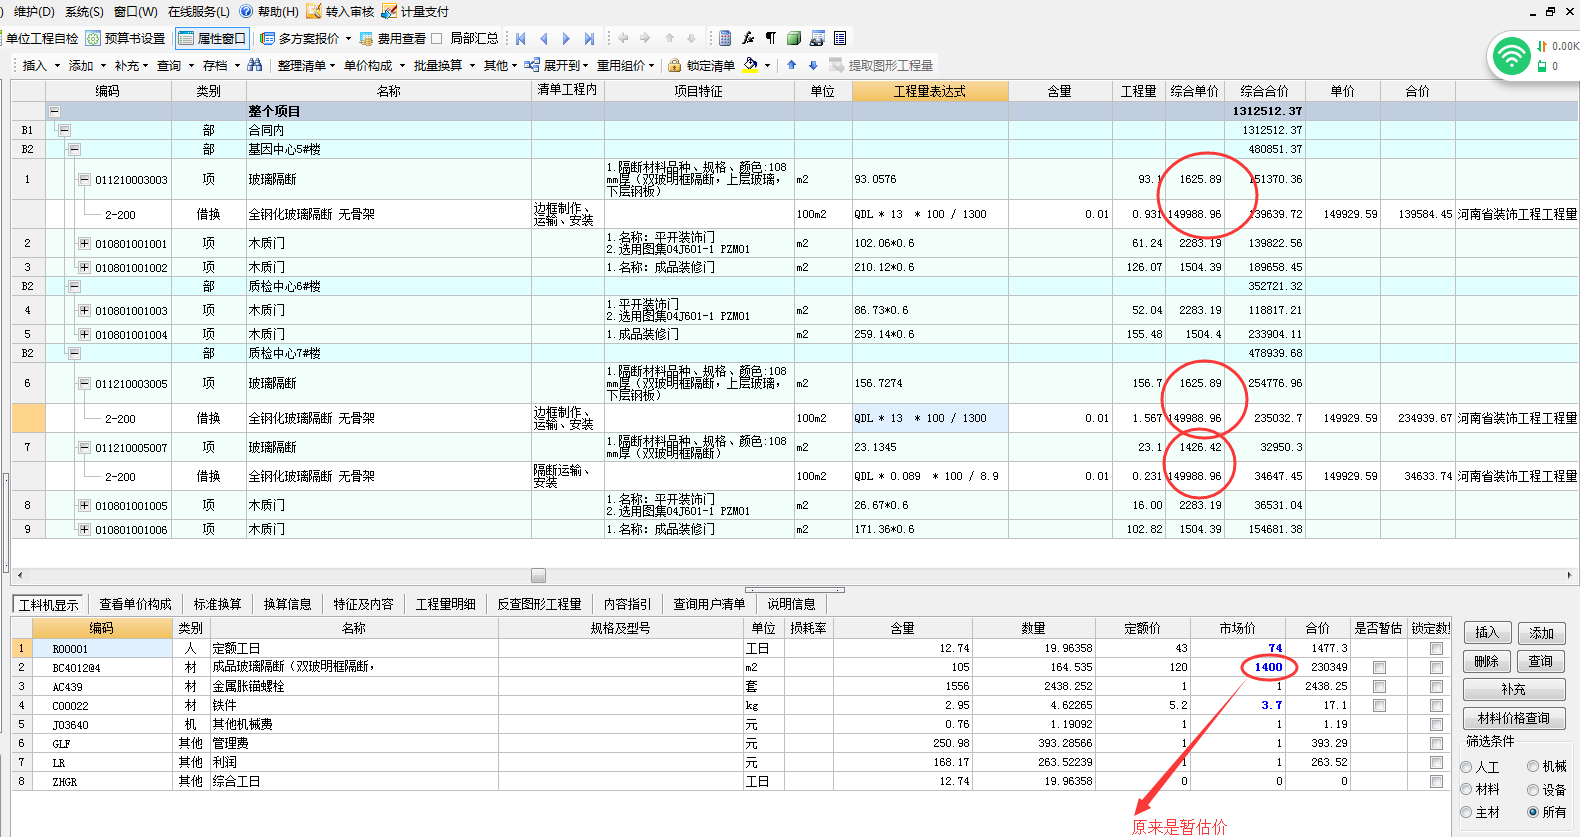Screen dimensions: 1580x837
Task: Click the green 3D box icon
Action: (794, 38)
